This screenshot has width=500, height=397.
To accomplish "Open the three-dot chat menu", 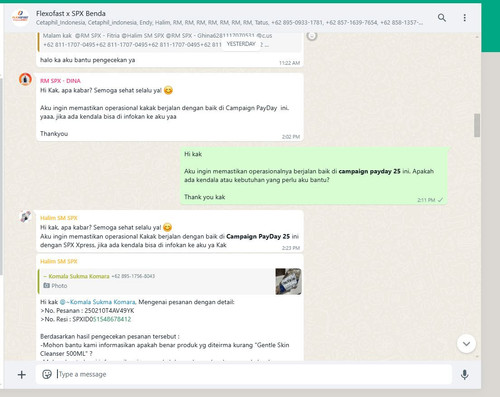I will pyautogui.click(x=465, y=18).
